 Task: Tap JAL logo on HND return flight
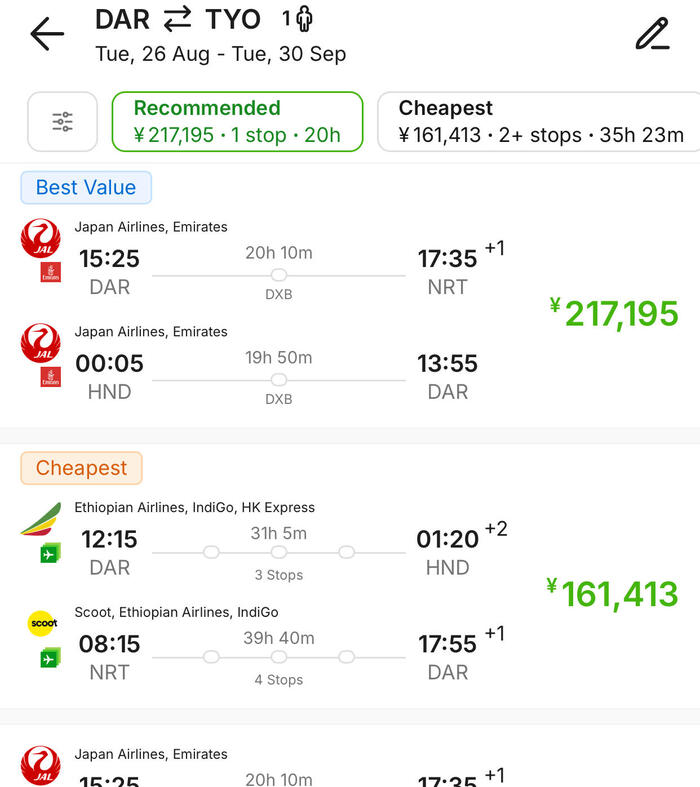coord(41,344)
